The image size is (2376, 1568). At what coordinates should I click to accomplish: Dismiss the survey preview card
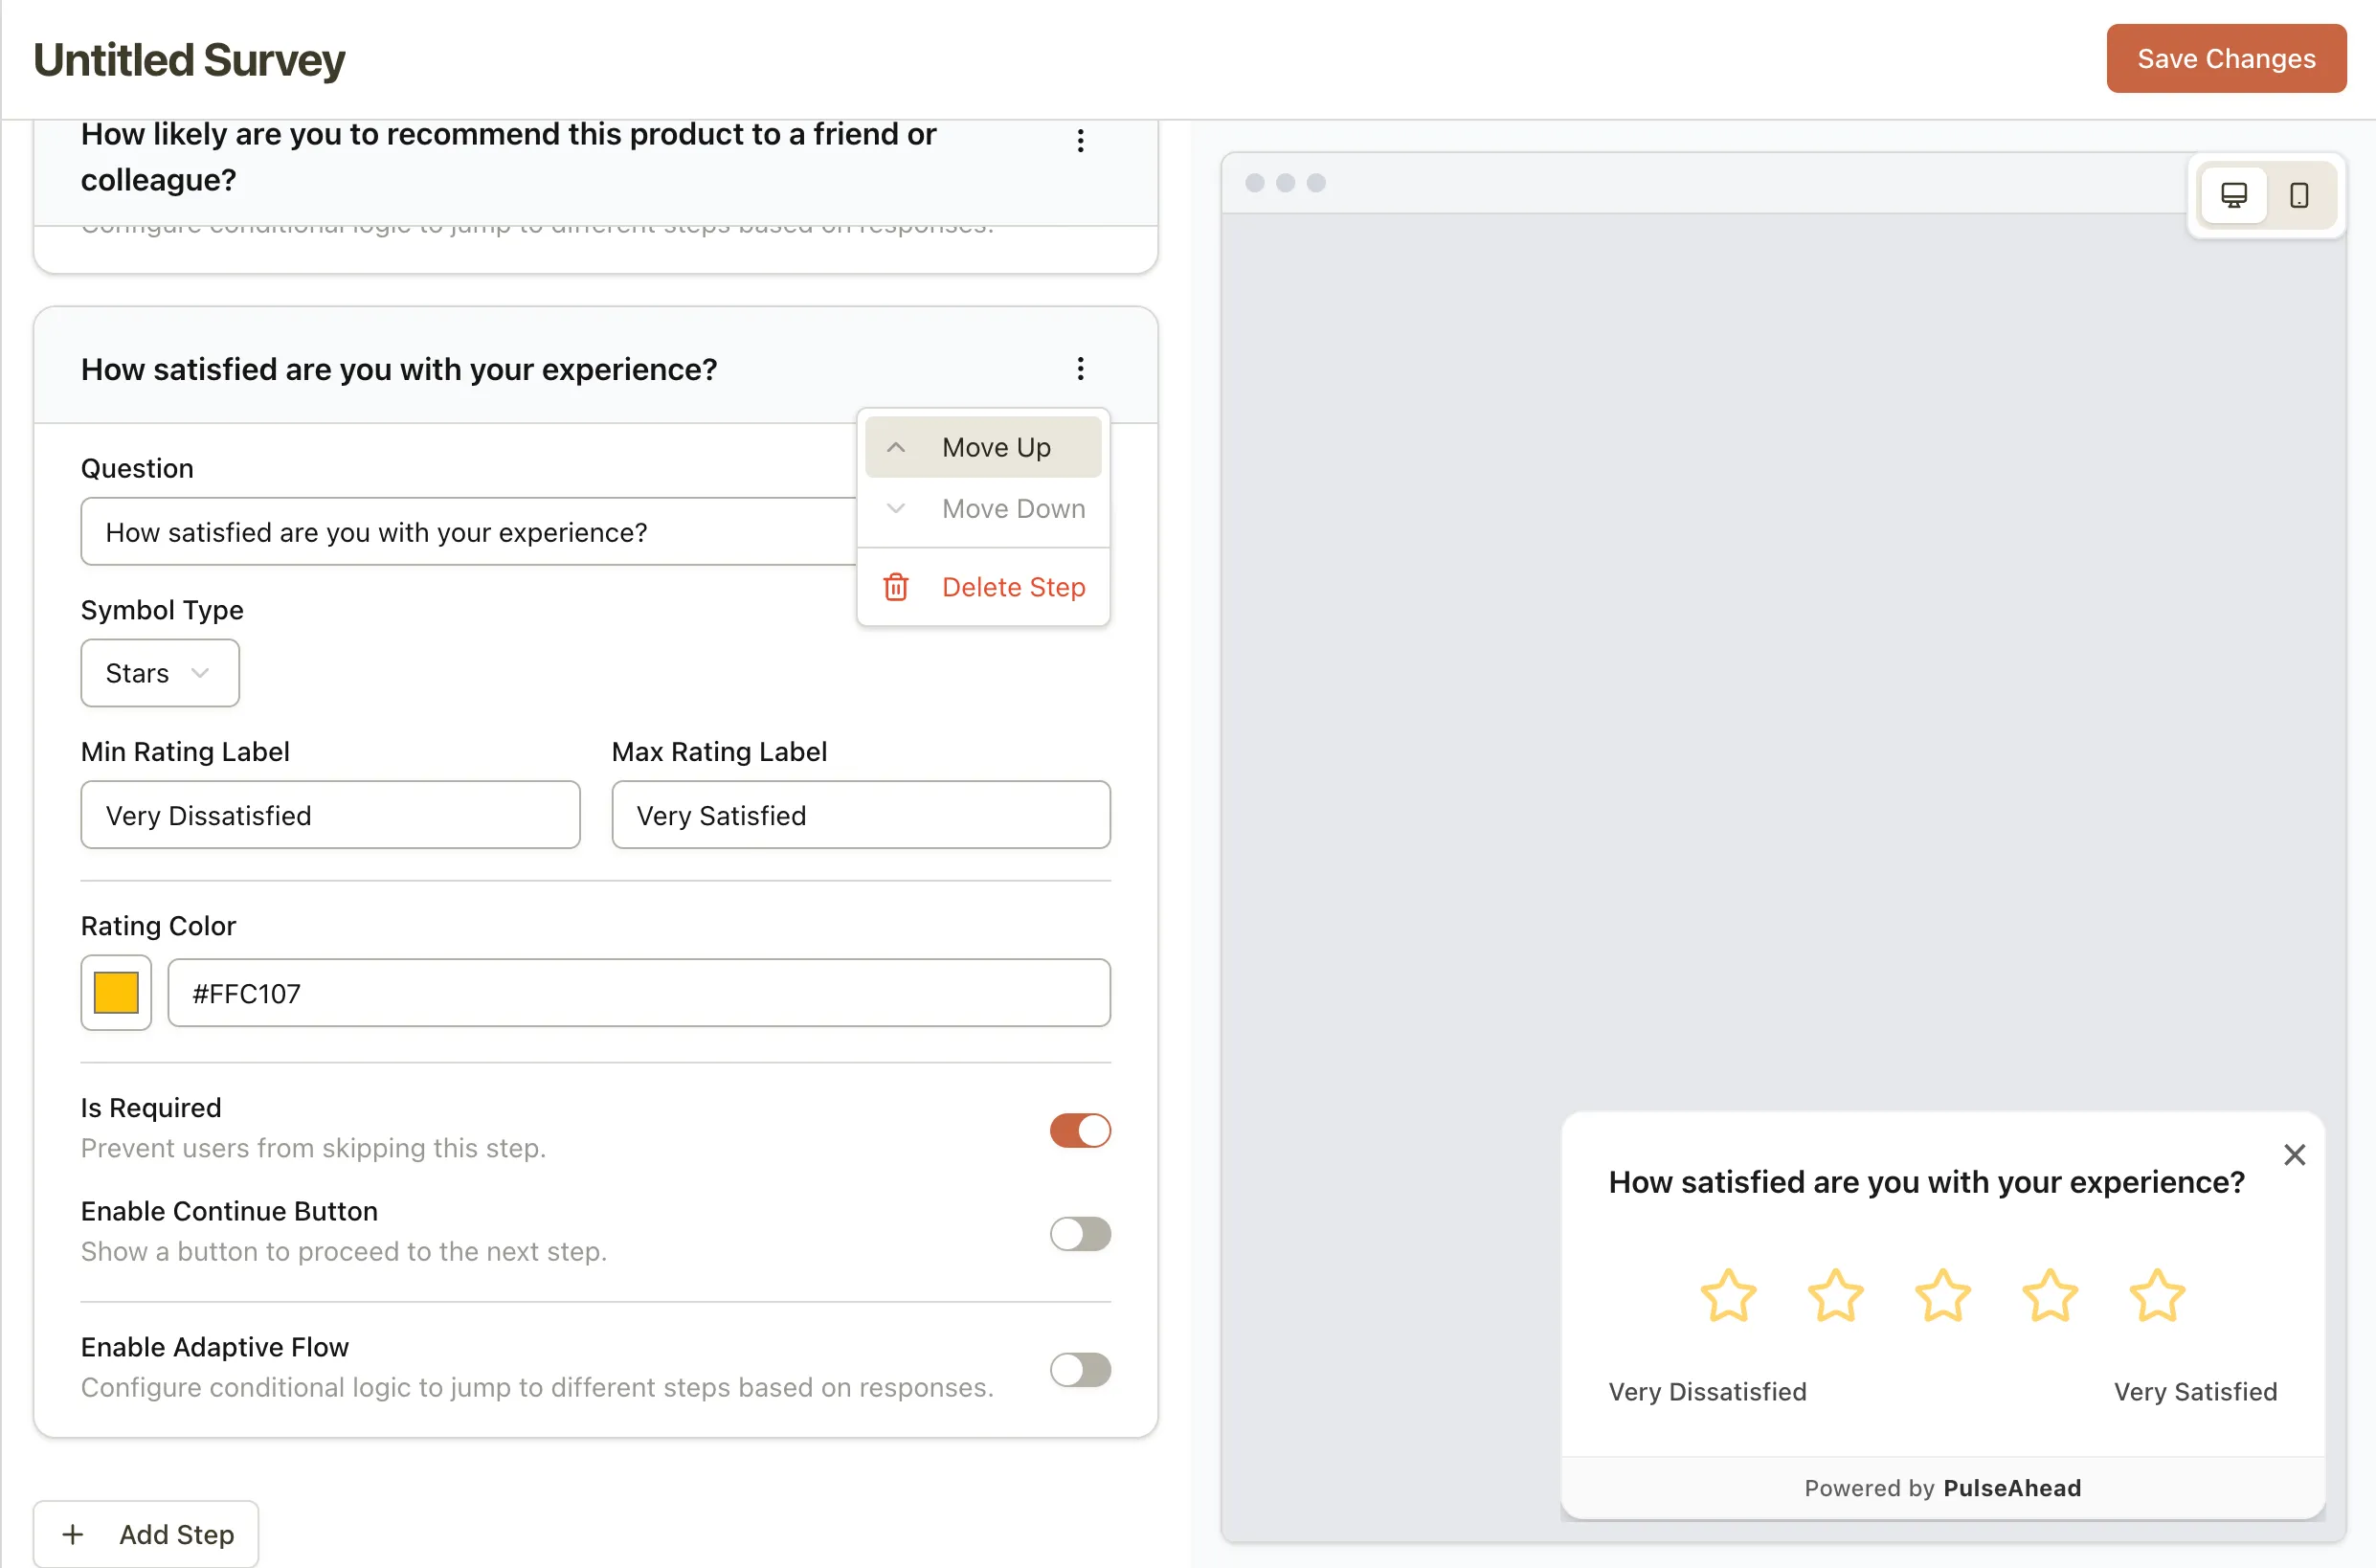coord(2295,1154)
